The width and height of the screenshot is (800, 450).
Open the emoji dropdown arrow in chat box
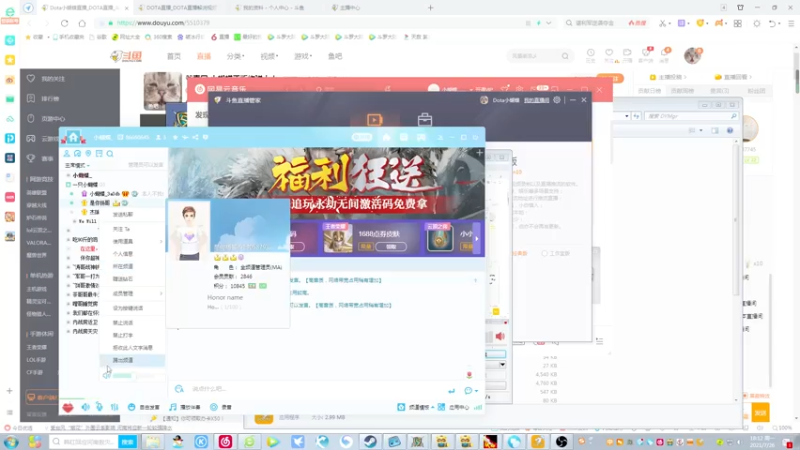click(476, 391)
